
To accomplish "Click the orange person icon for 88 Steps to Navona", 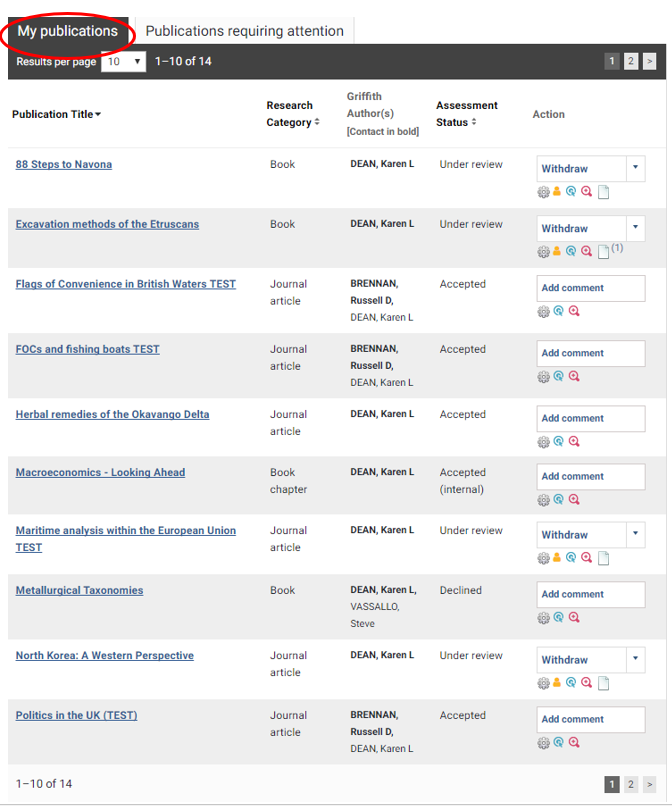I will [x=557, y=193].
